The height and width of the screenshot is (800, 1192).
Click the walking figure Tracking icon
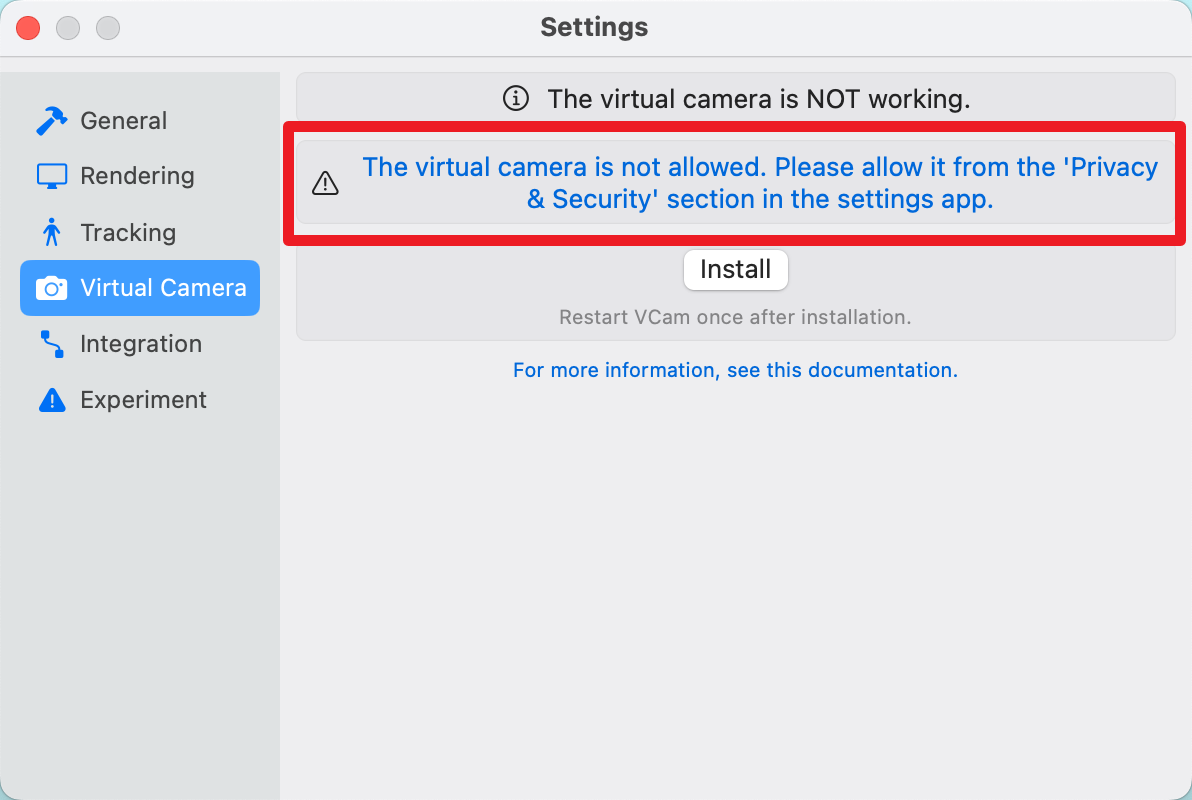(51, 232)
